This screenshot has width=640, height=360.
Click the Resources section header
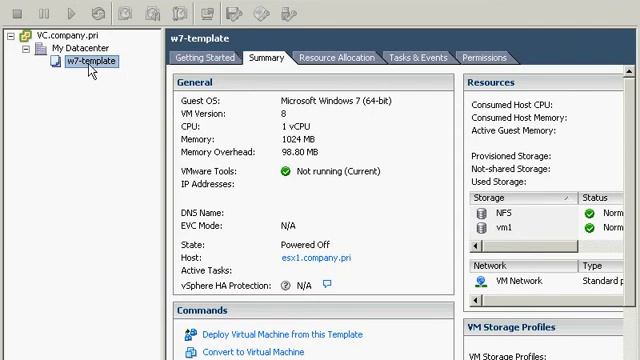click(x=544, y=82)
